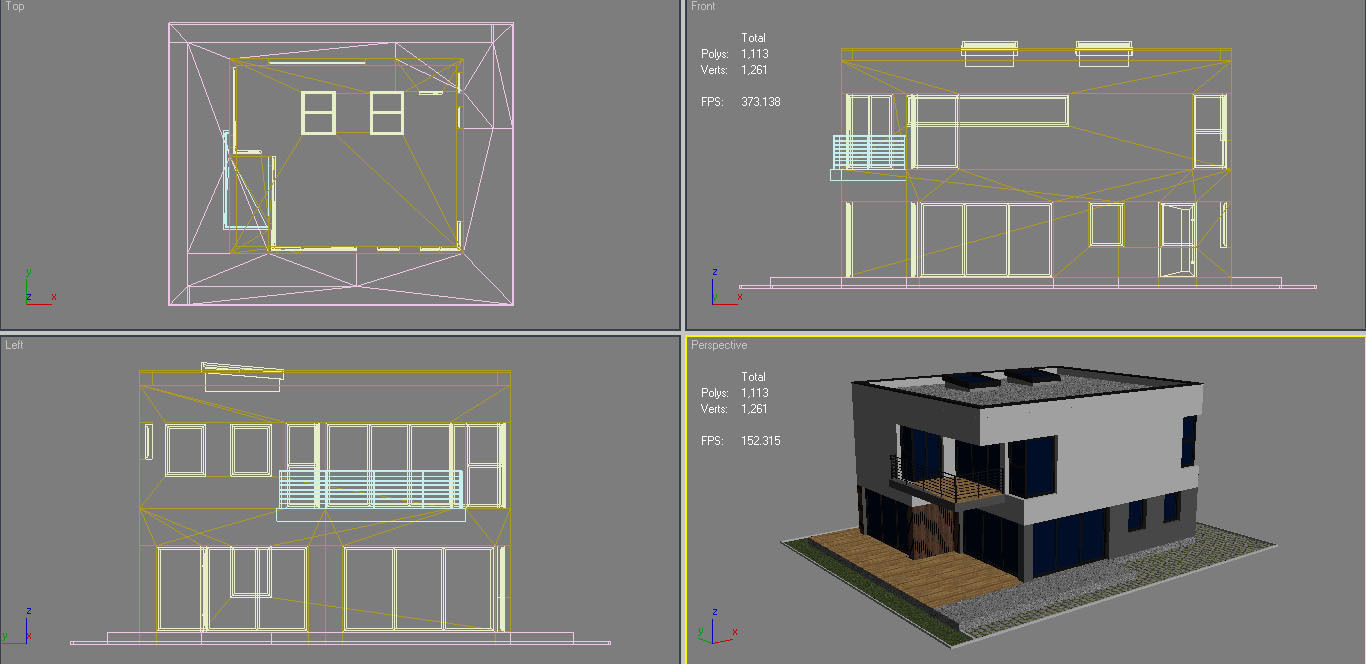1366x664 pixels.
Task: Select the XYZ axis gizmo in Front viewport
Action: [x=725, y=286]
